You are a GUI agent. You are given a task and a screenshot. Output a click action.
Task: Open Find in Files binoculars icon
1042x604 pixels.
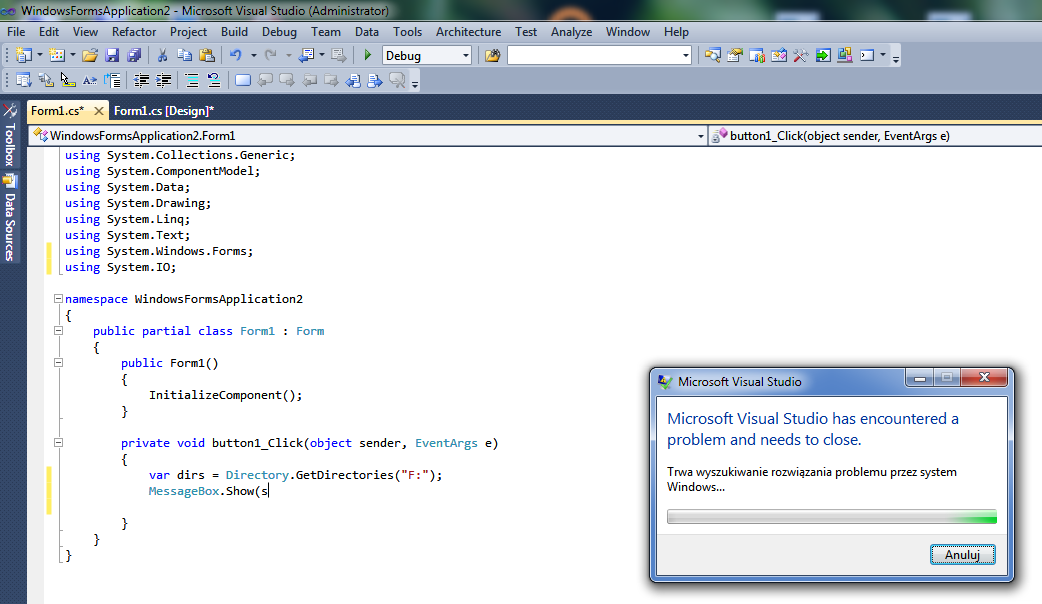pyautogui.click(x=492, y=56)
